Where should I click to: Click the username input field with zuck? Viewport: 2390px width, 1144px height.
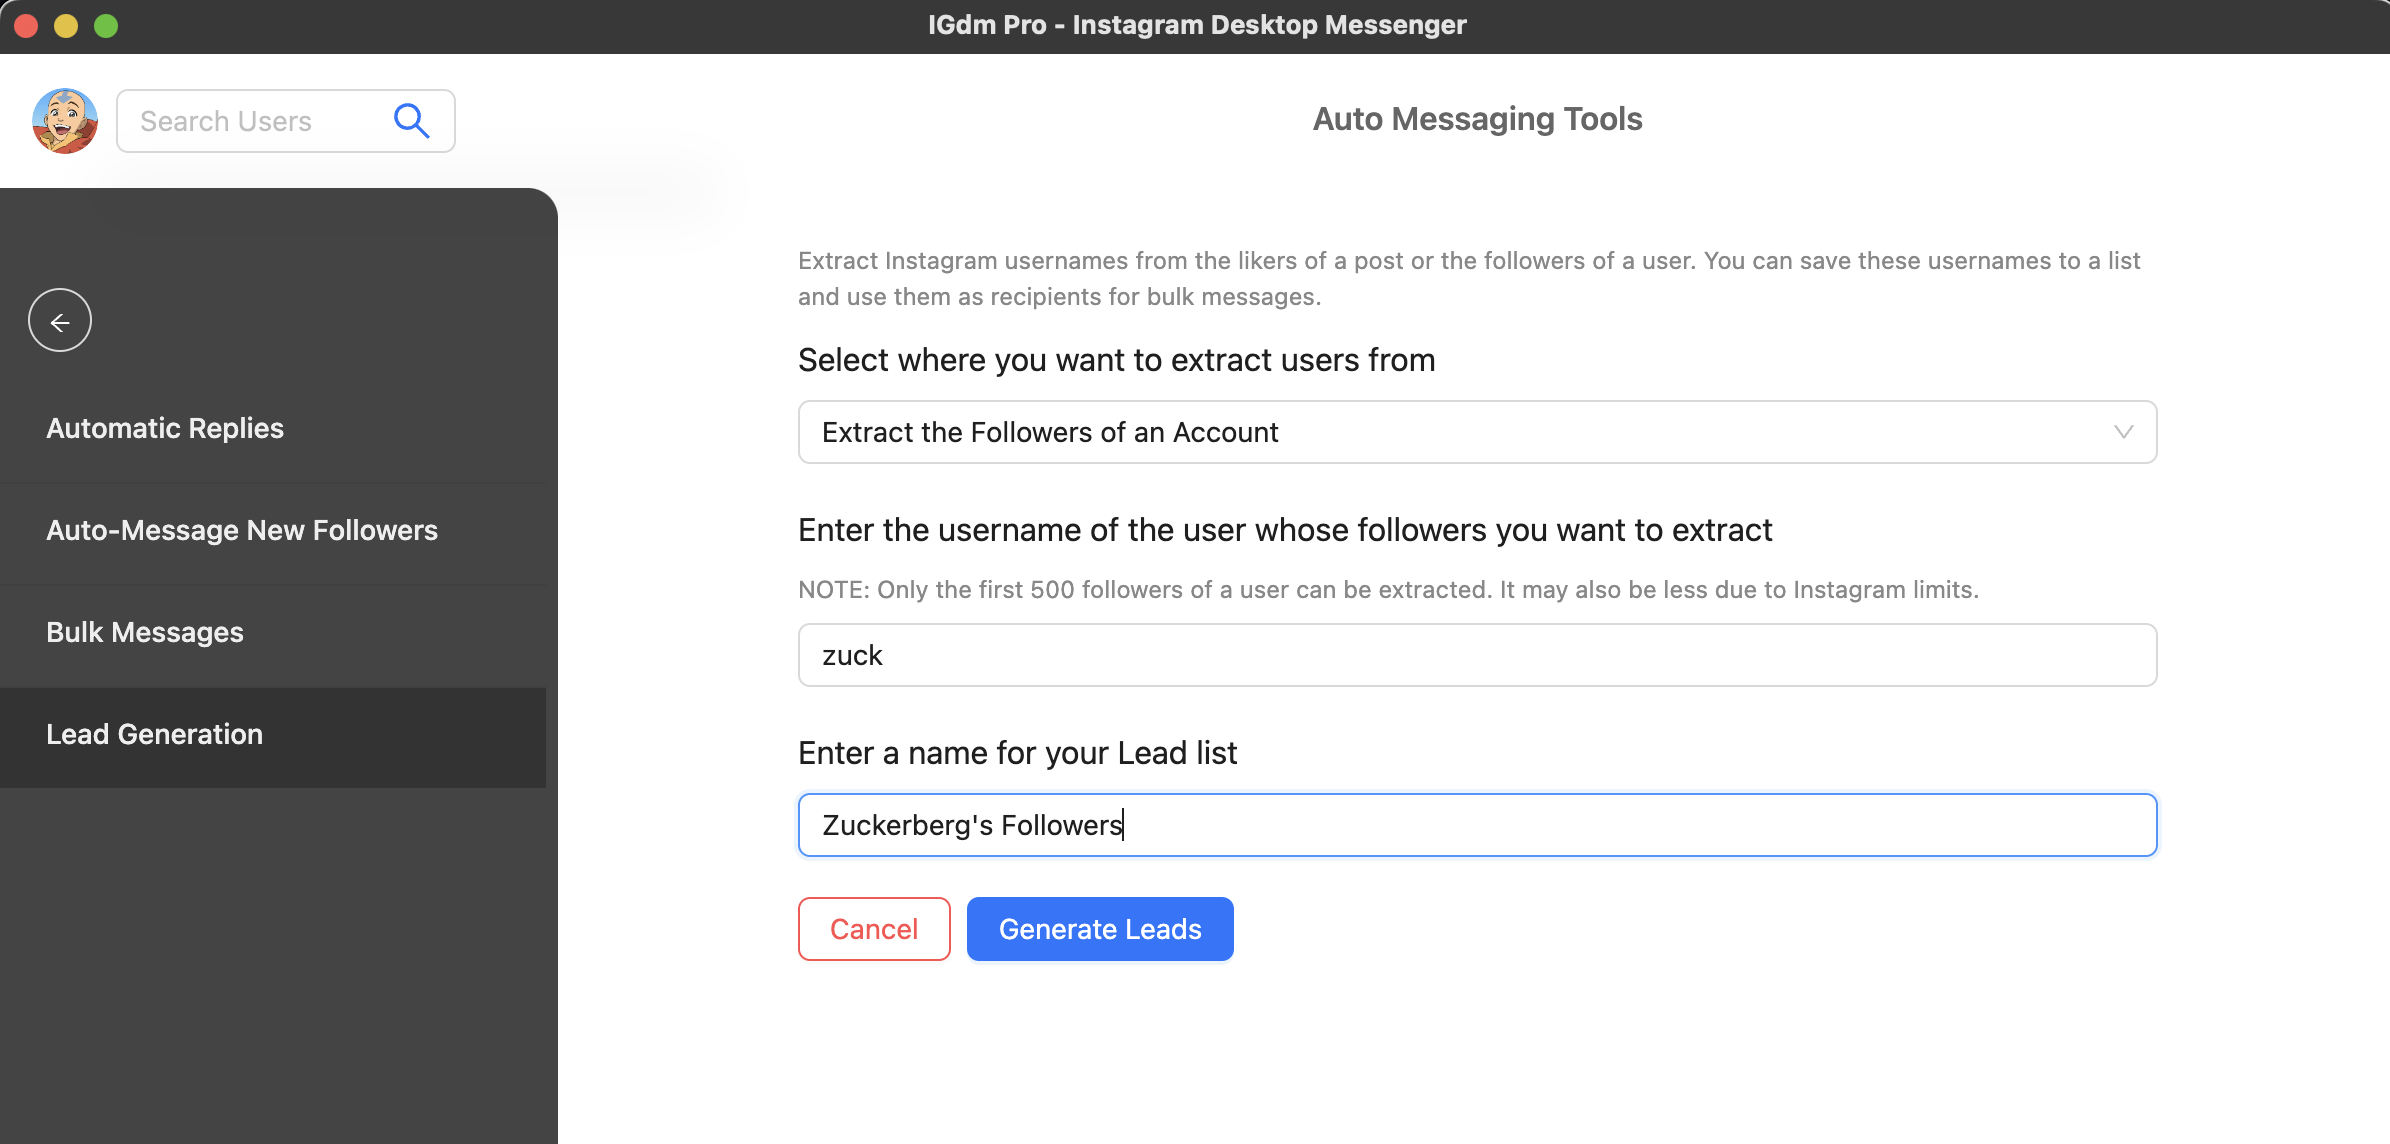pyautogui.click(x=1477, y=655)
